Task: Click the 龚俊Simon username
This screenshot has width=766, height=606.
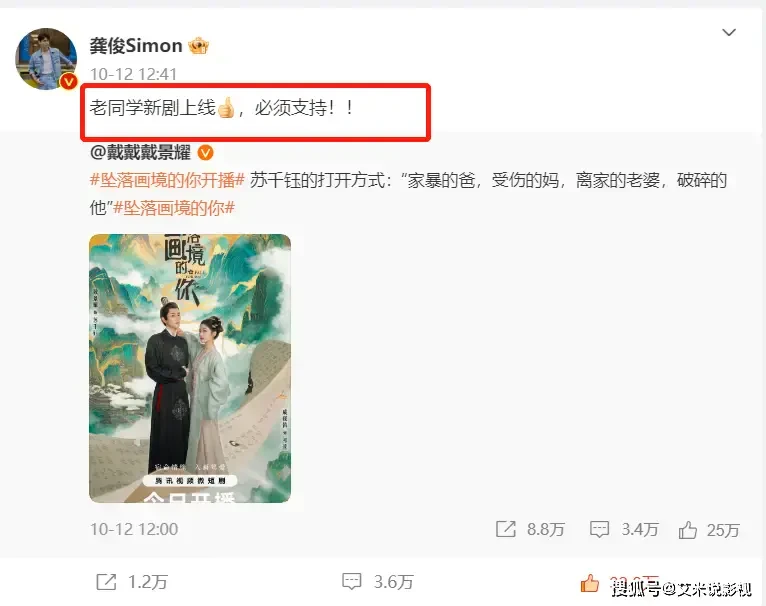Action: [x=136, y=45]
